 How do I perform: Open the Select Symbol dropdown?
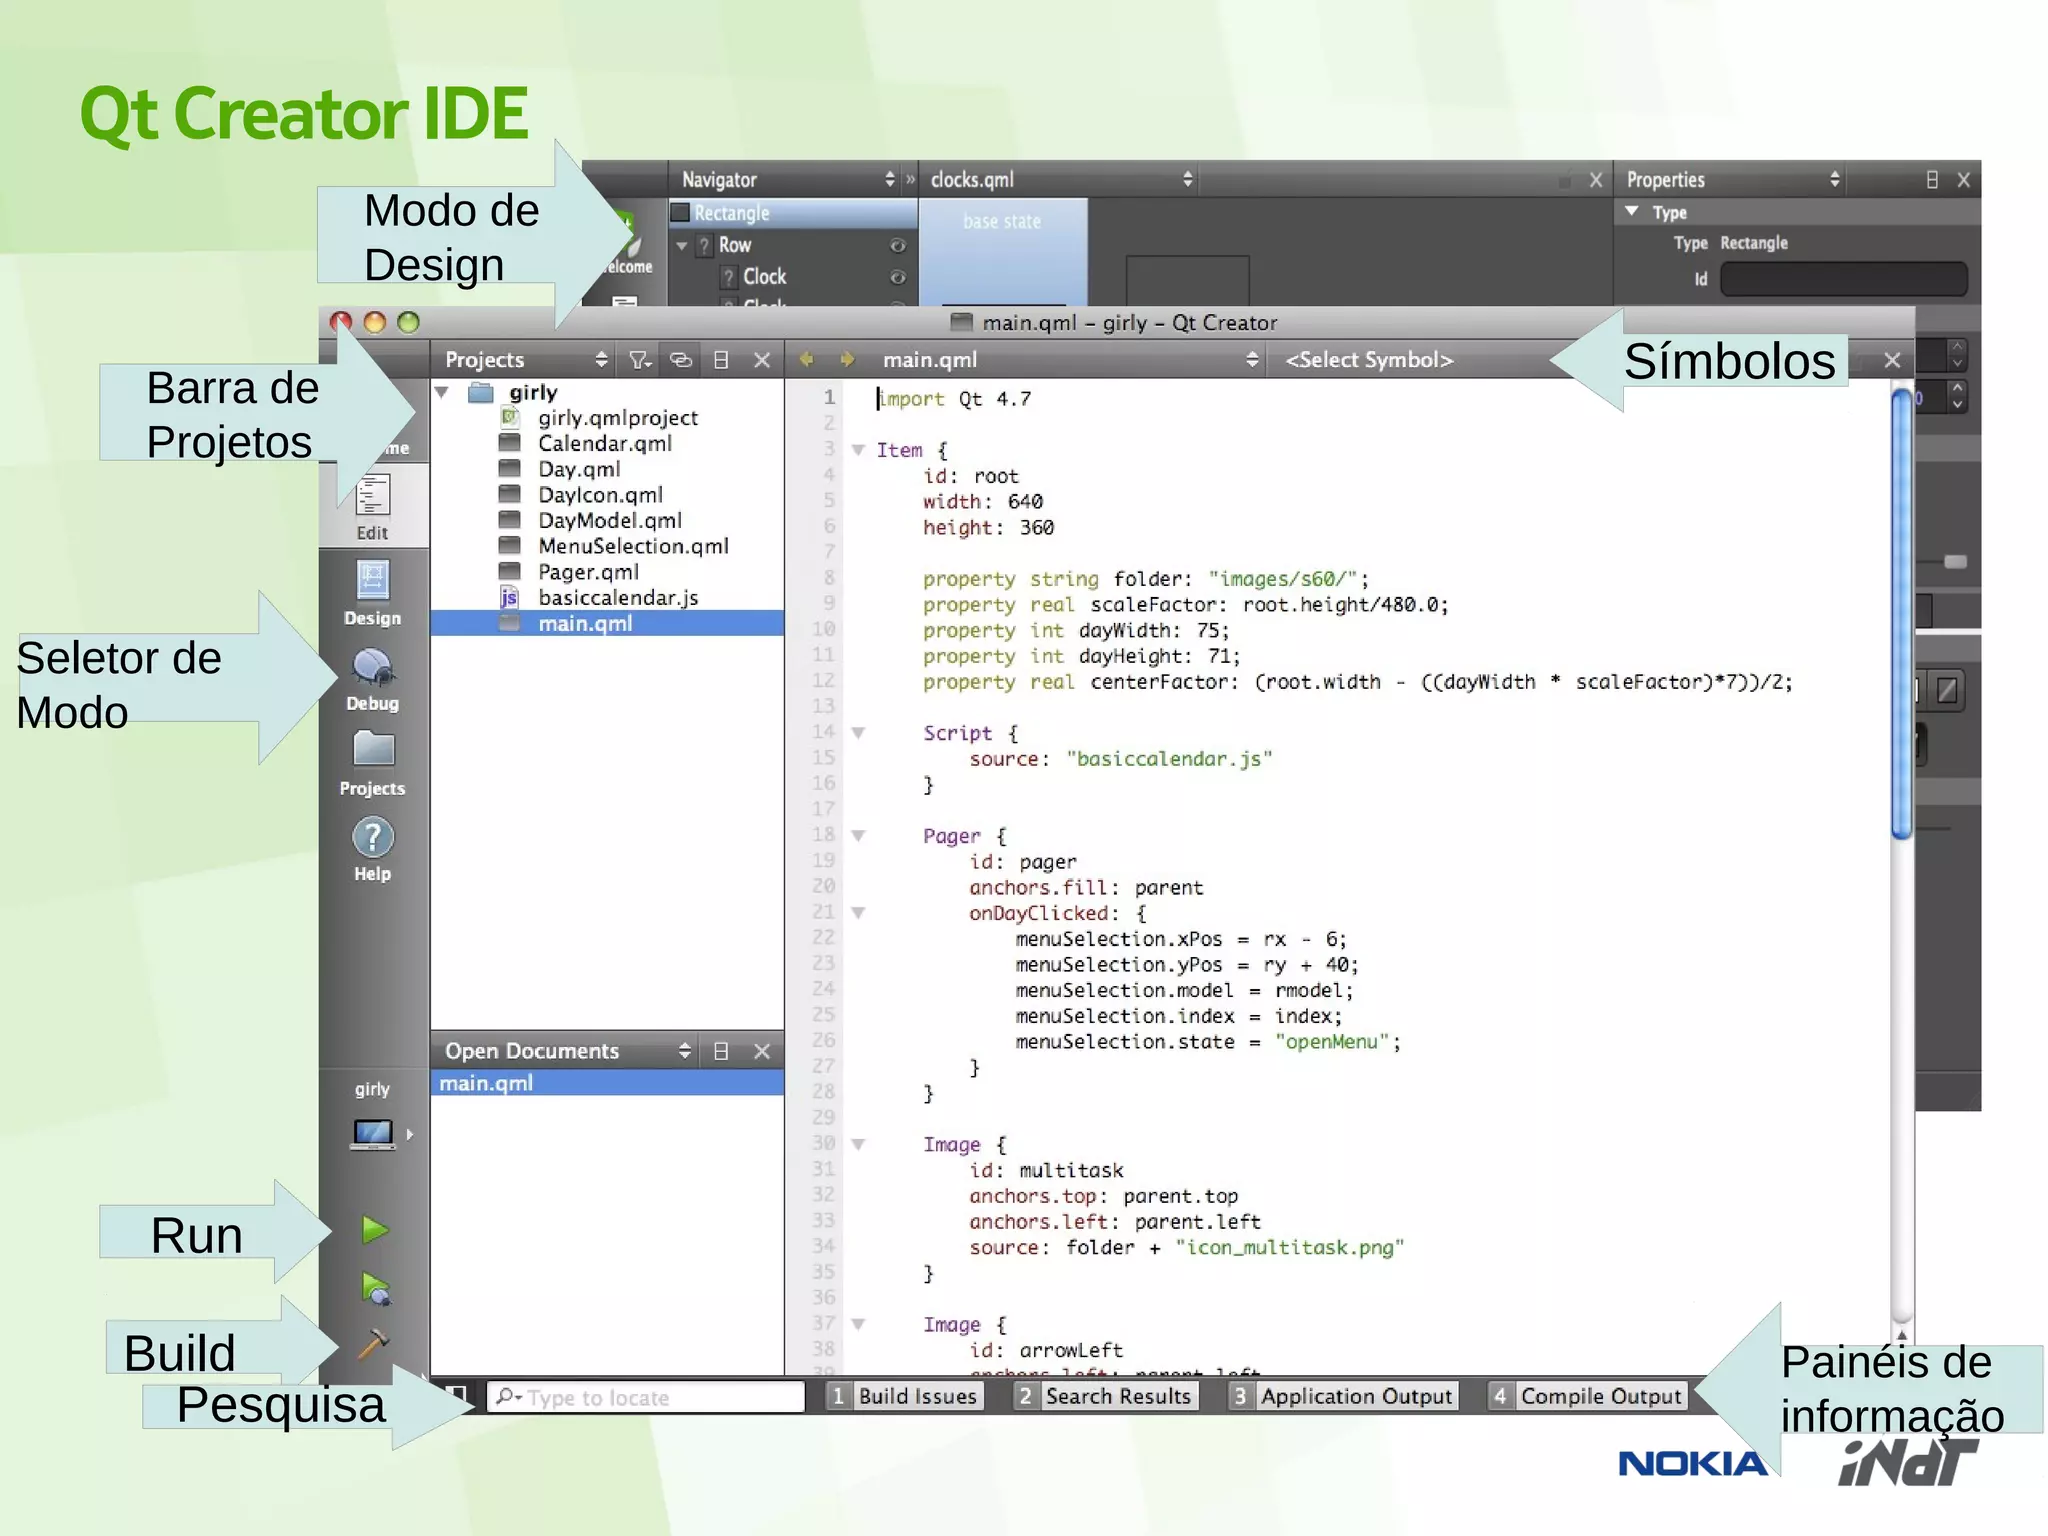[1369, 360]
